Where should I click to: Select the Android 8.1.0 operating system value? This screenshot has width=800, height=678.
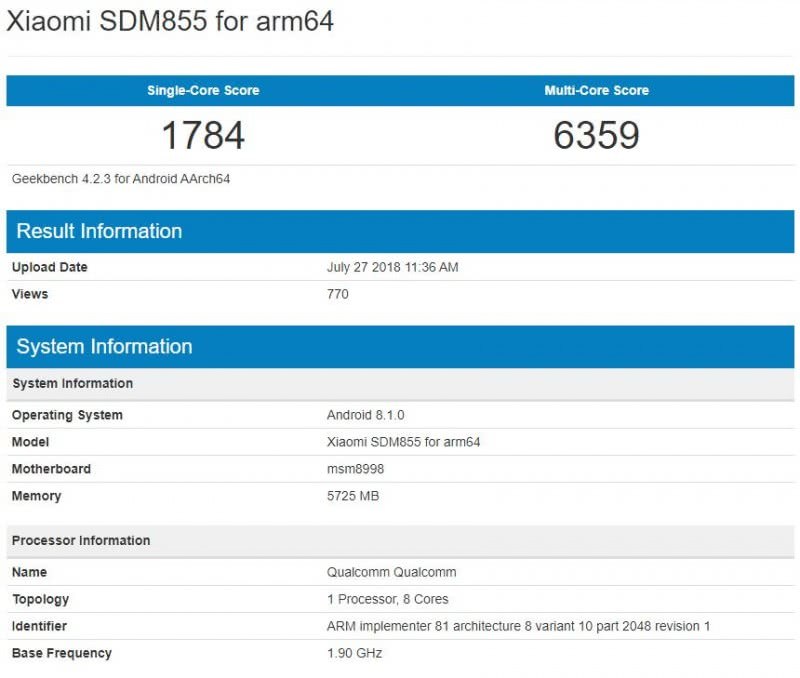365,415
